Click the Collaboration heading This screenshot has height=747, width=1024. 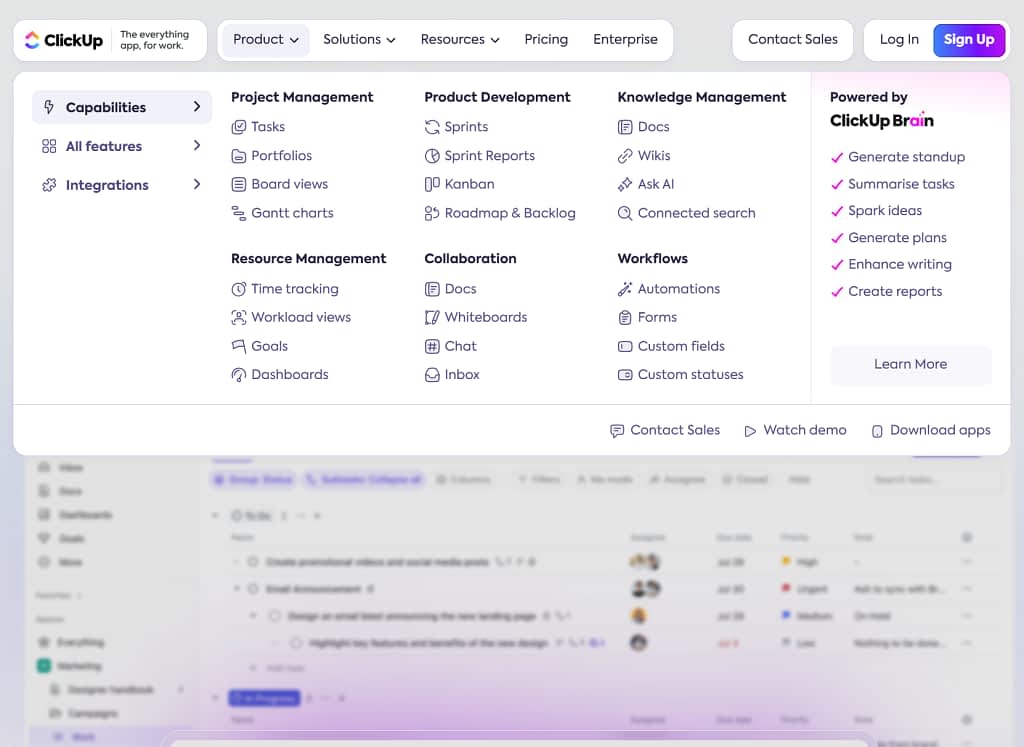[470, 259]
